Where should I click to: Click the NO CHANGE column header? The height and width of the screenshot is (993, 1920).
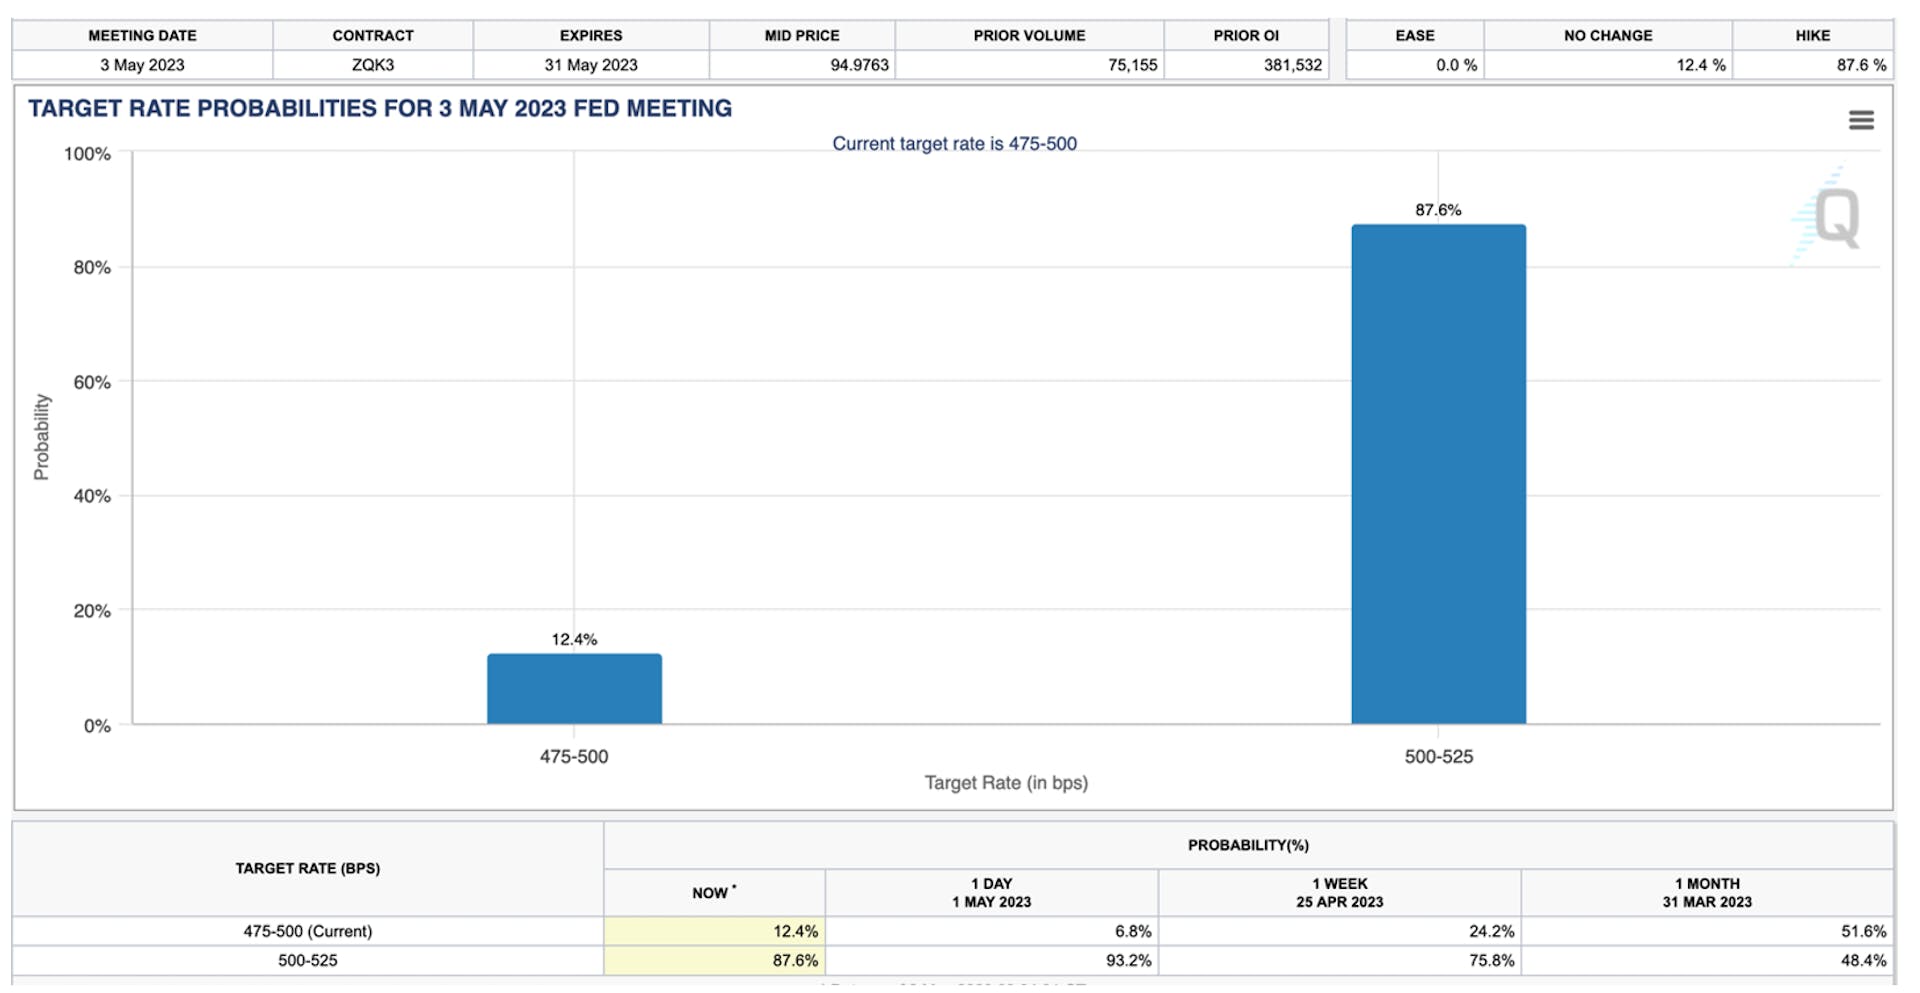(x=1608, y=35)
